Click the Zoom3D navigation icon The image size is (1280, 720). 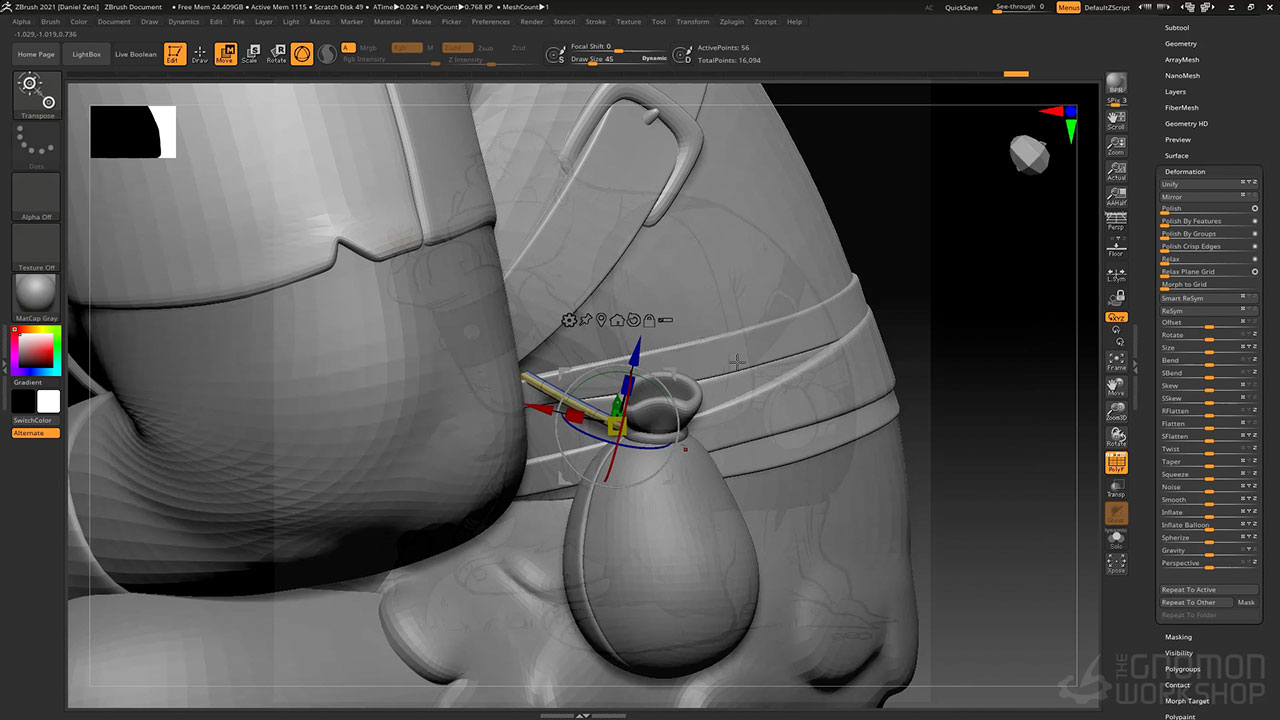coord(1116,411)
